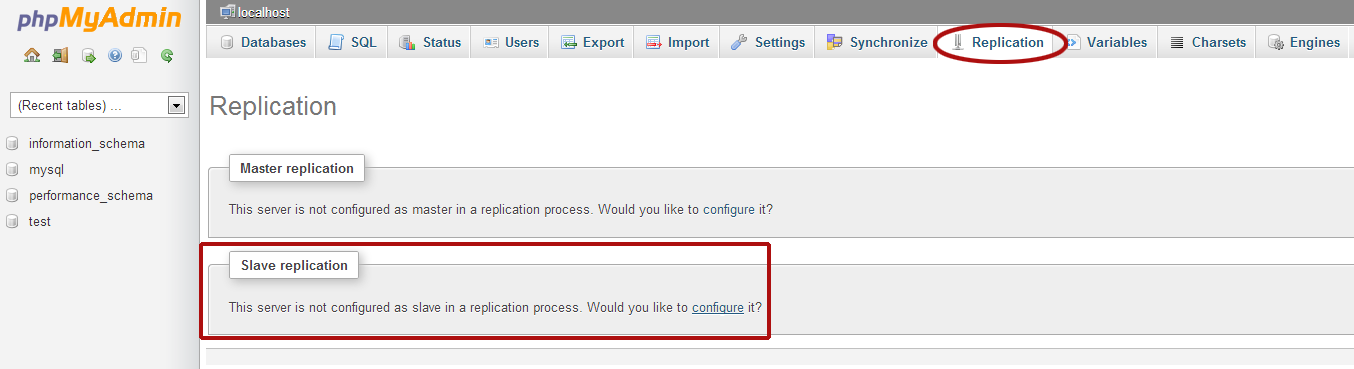
Task: Open the Query window icon
Action: (x=88, y=56)
